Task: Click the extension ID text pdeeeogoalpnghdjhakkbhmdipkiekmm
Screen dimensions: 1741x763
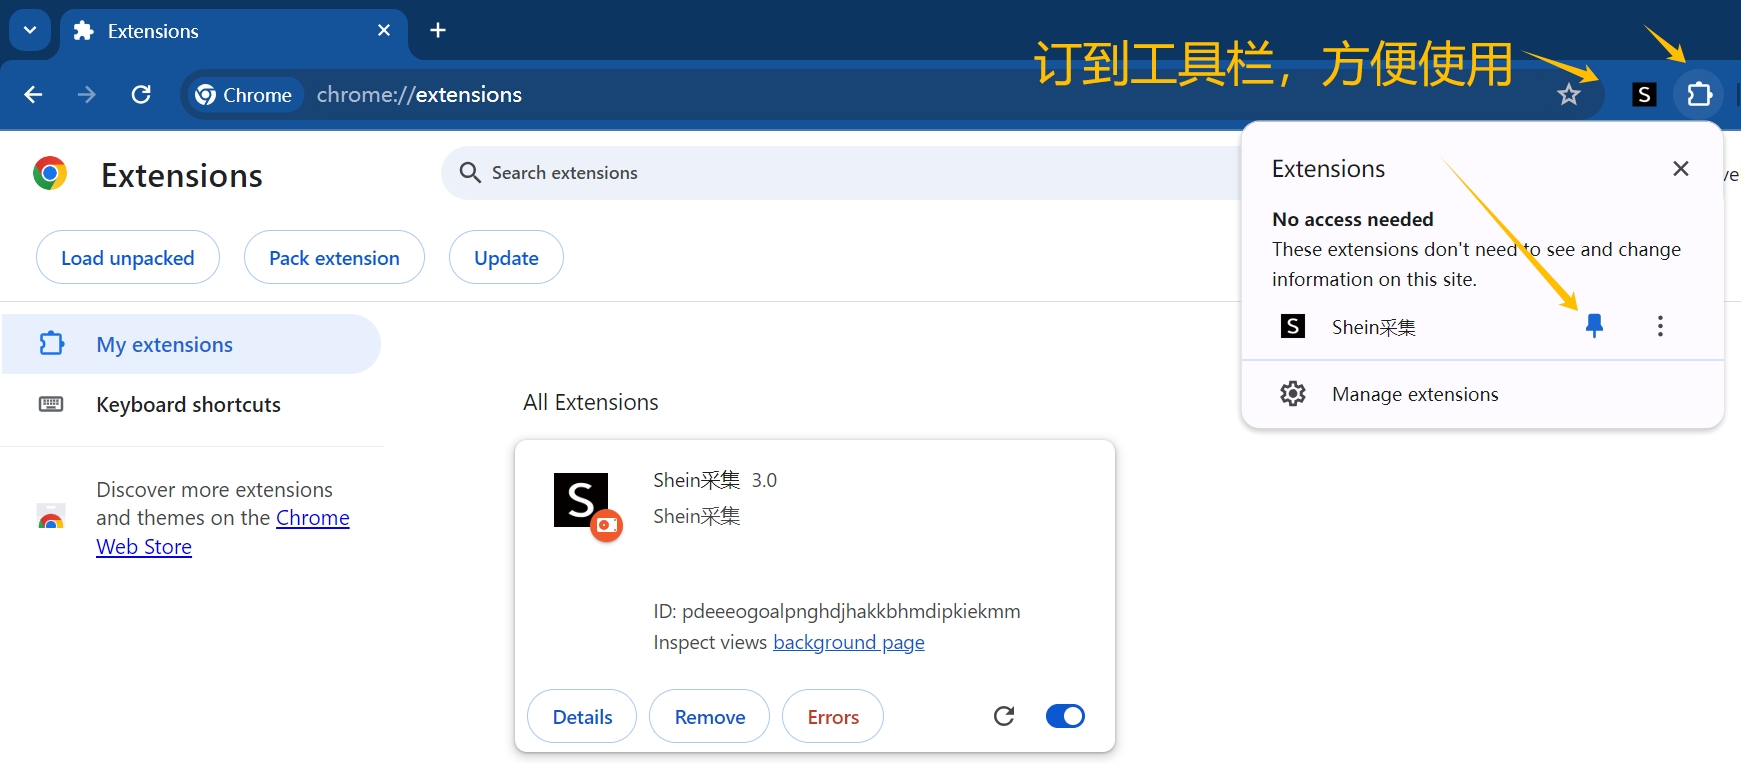Action: pyautogui.click(x=851, y=611)
